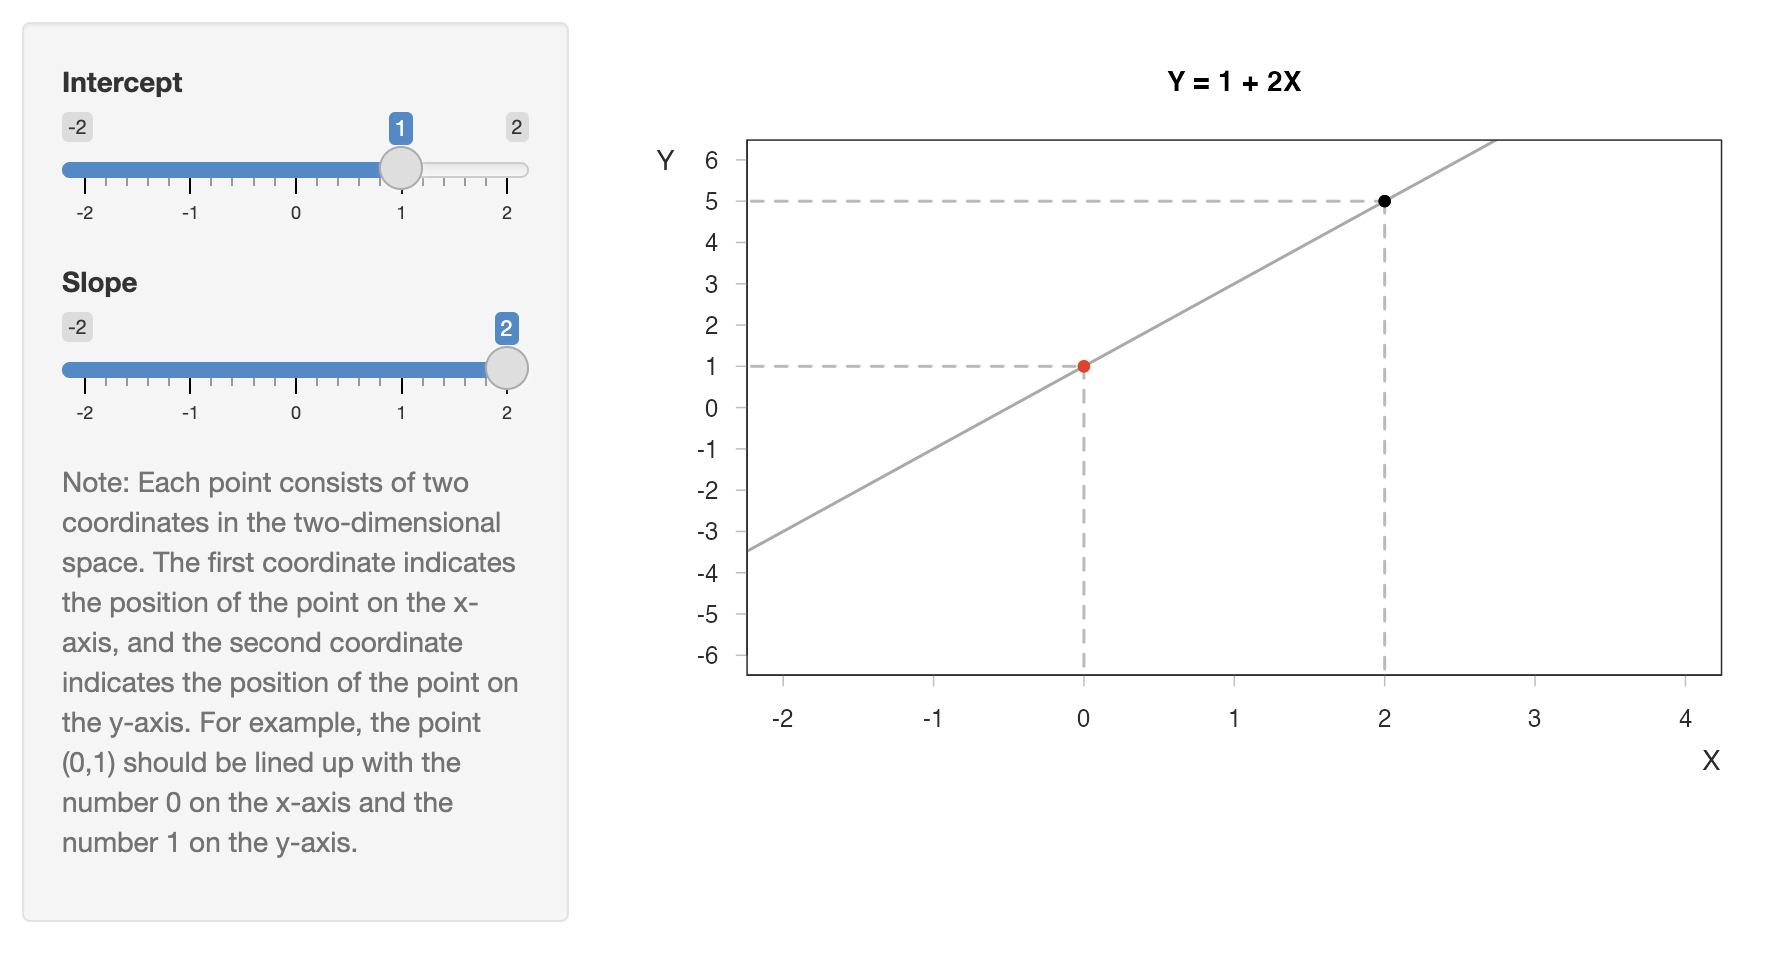This screenshot has width=1772, height=954.
Task: Click the Slope slider handle
Action: point(506,369)
